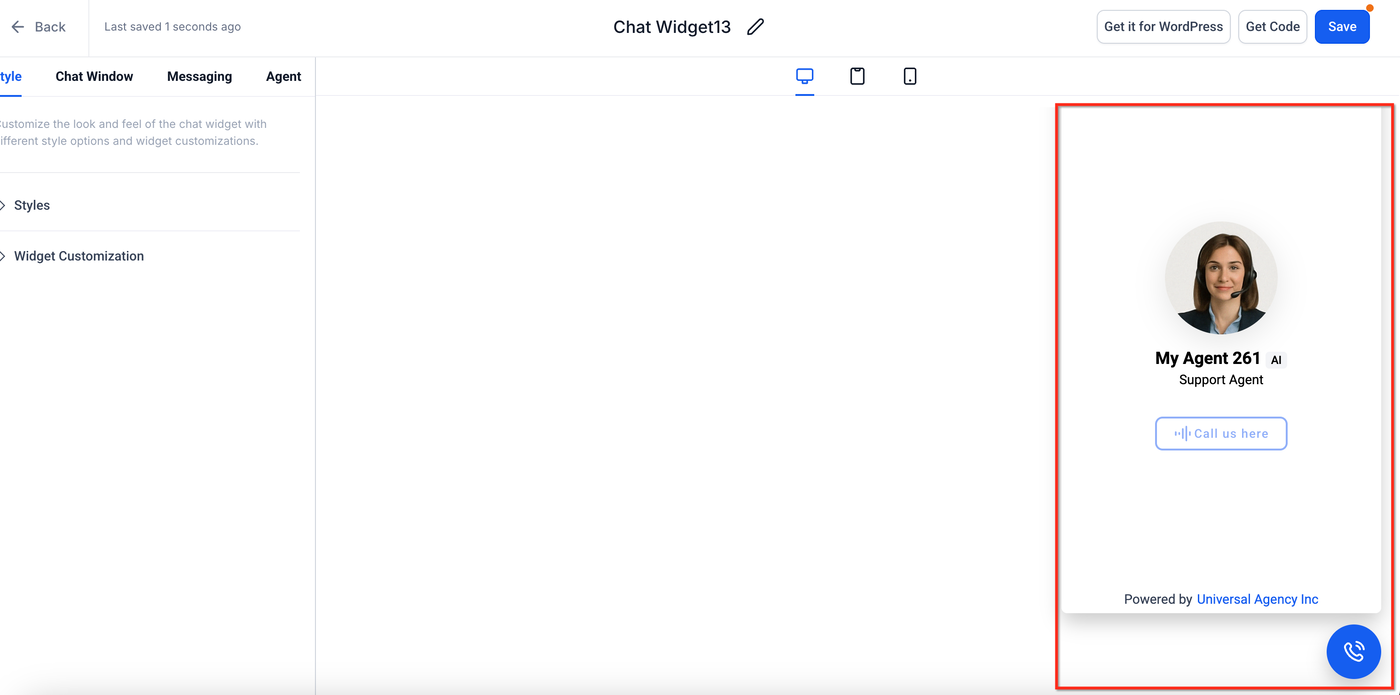Image resolution: width=1400 pixels, height=695 pixels.
Task: Open the Messaging tab
Action: pyautogui.click(x=199, y=76)
